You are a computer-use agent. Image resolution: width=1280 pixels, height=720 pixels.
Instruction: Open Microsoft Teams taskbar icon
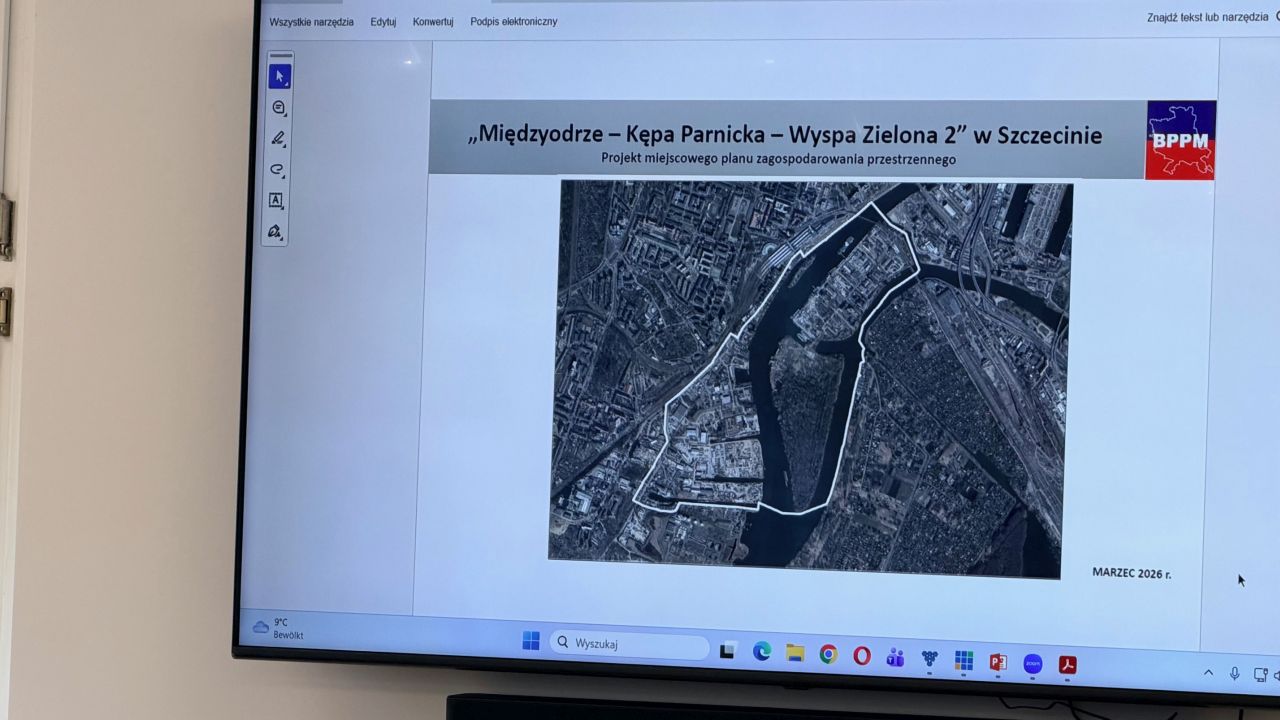(895, 657)
